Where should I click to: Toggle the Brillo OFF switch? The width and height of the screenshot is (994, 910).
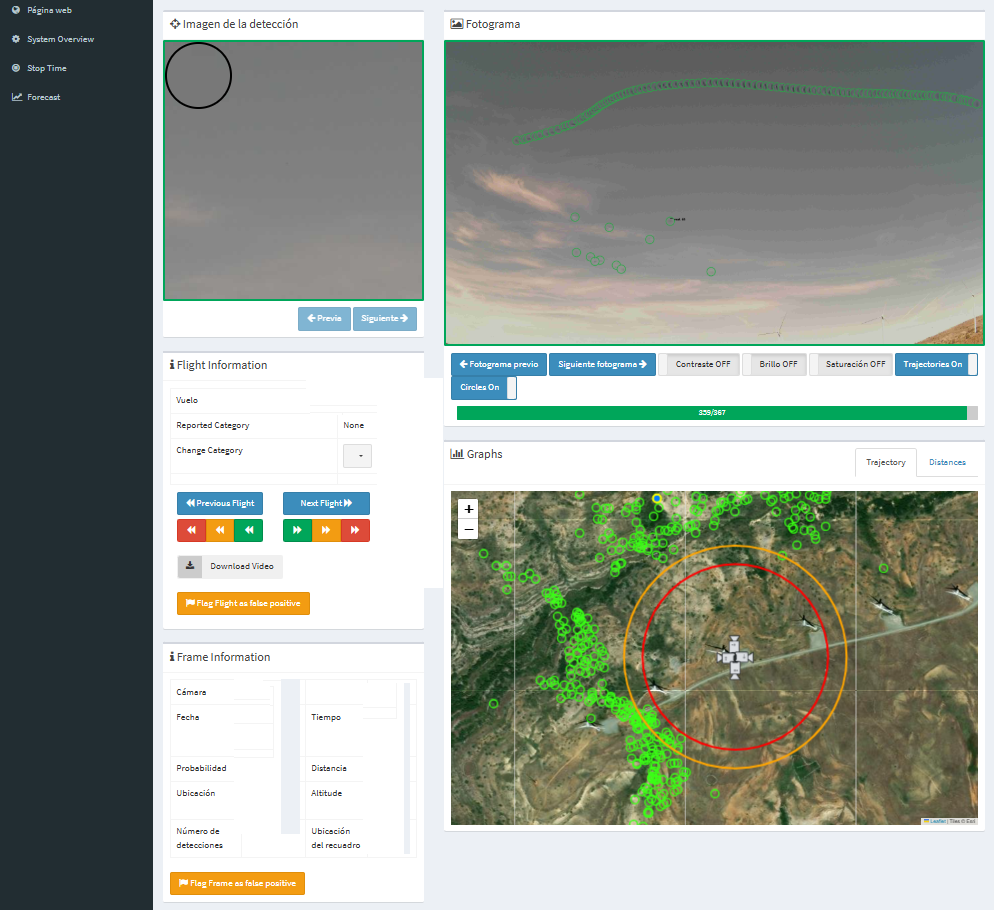tap(774, 365)
